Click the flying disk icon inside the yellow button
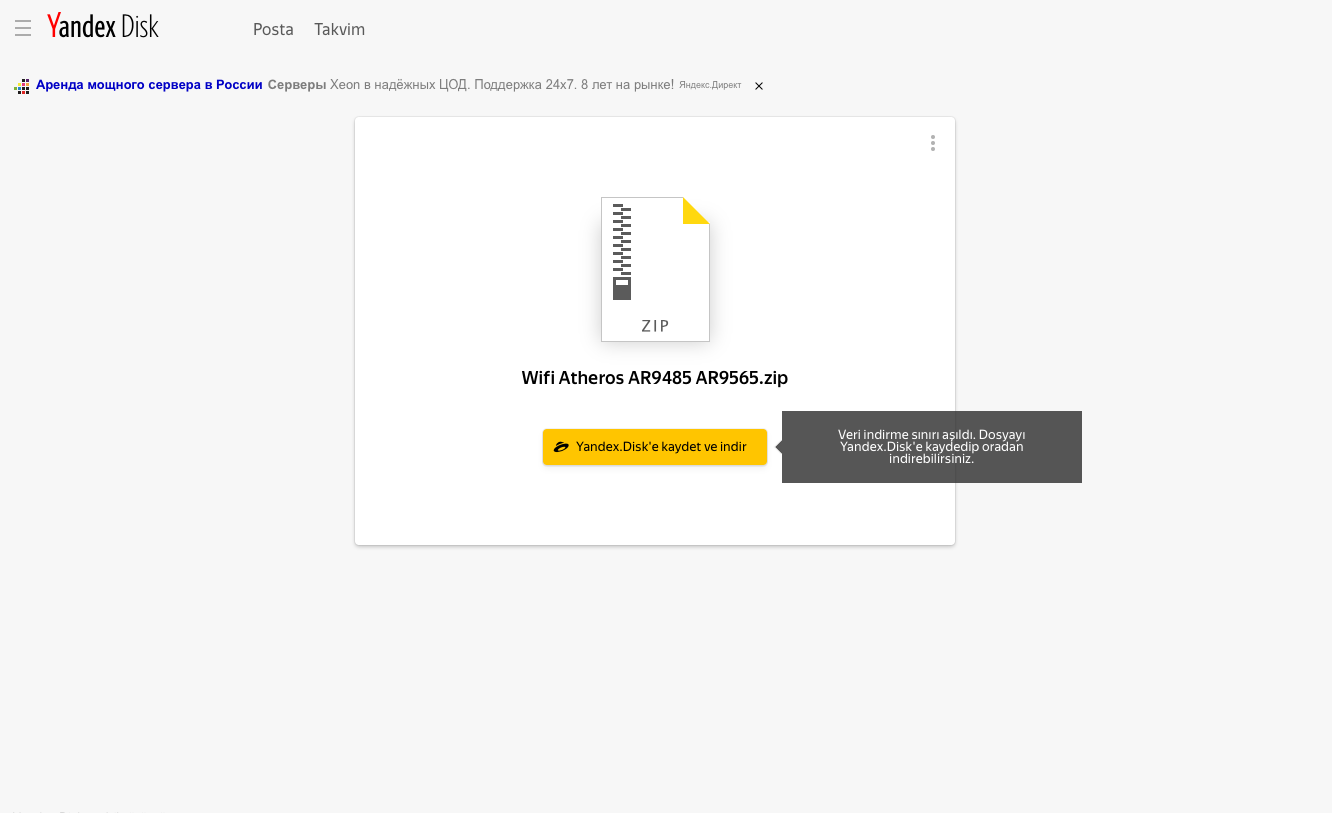This screenshot has width=1332, height=813. point(561,446)
